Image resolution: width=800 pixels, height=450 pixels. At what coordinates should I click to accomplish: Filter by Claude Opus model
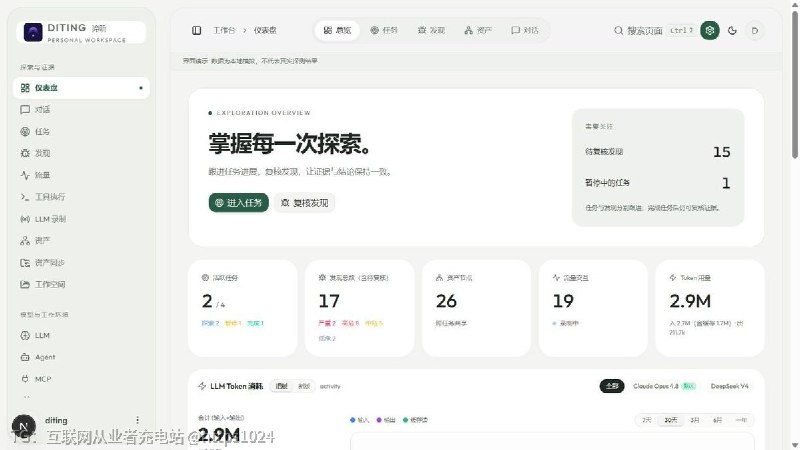664,386
